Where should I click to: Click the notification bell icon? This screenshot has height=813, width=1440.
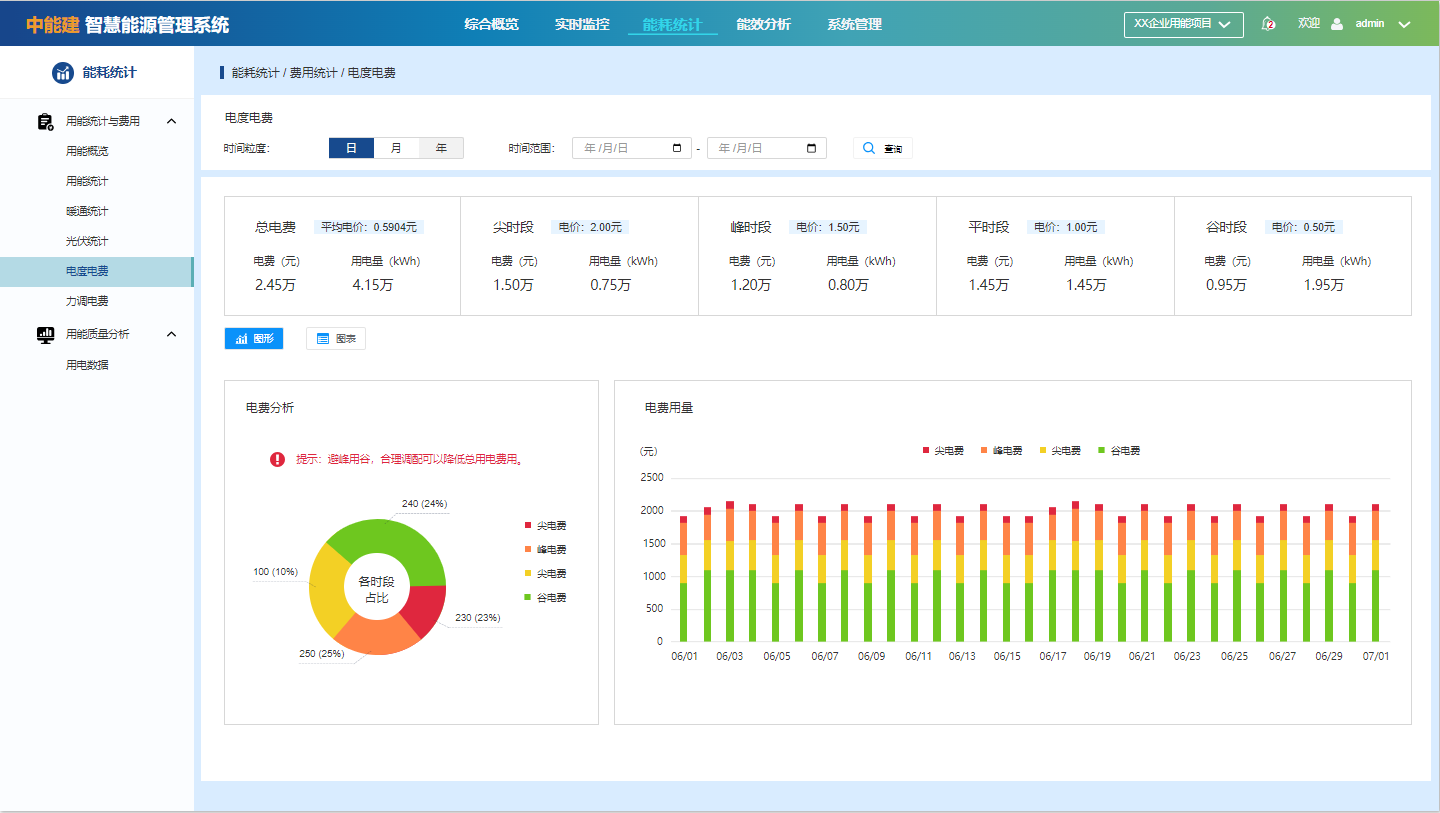click(x=1268, y=24)
